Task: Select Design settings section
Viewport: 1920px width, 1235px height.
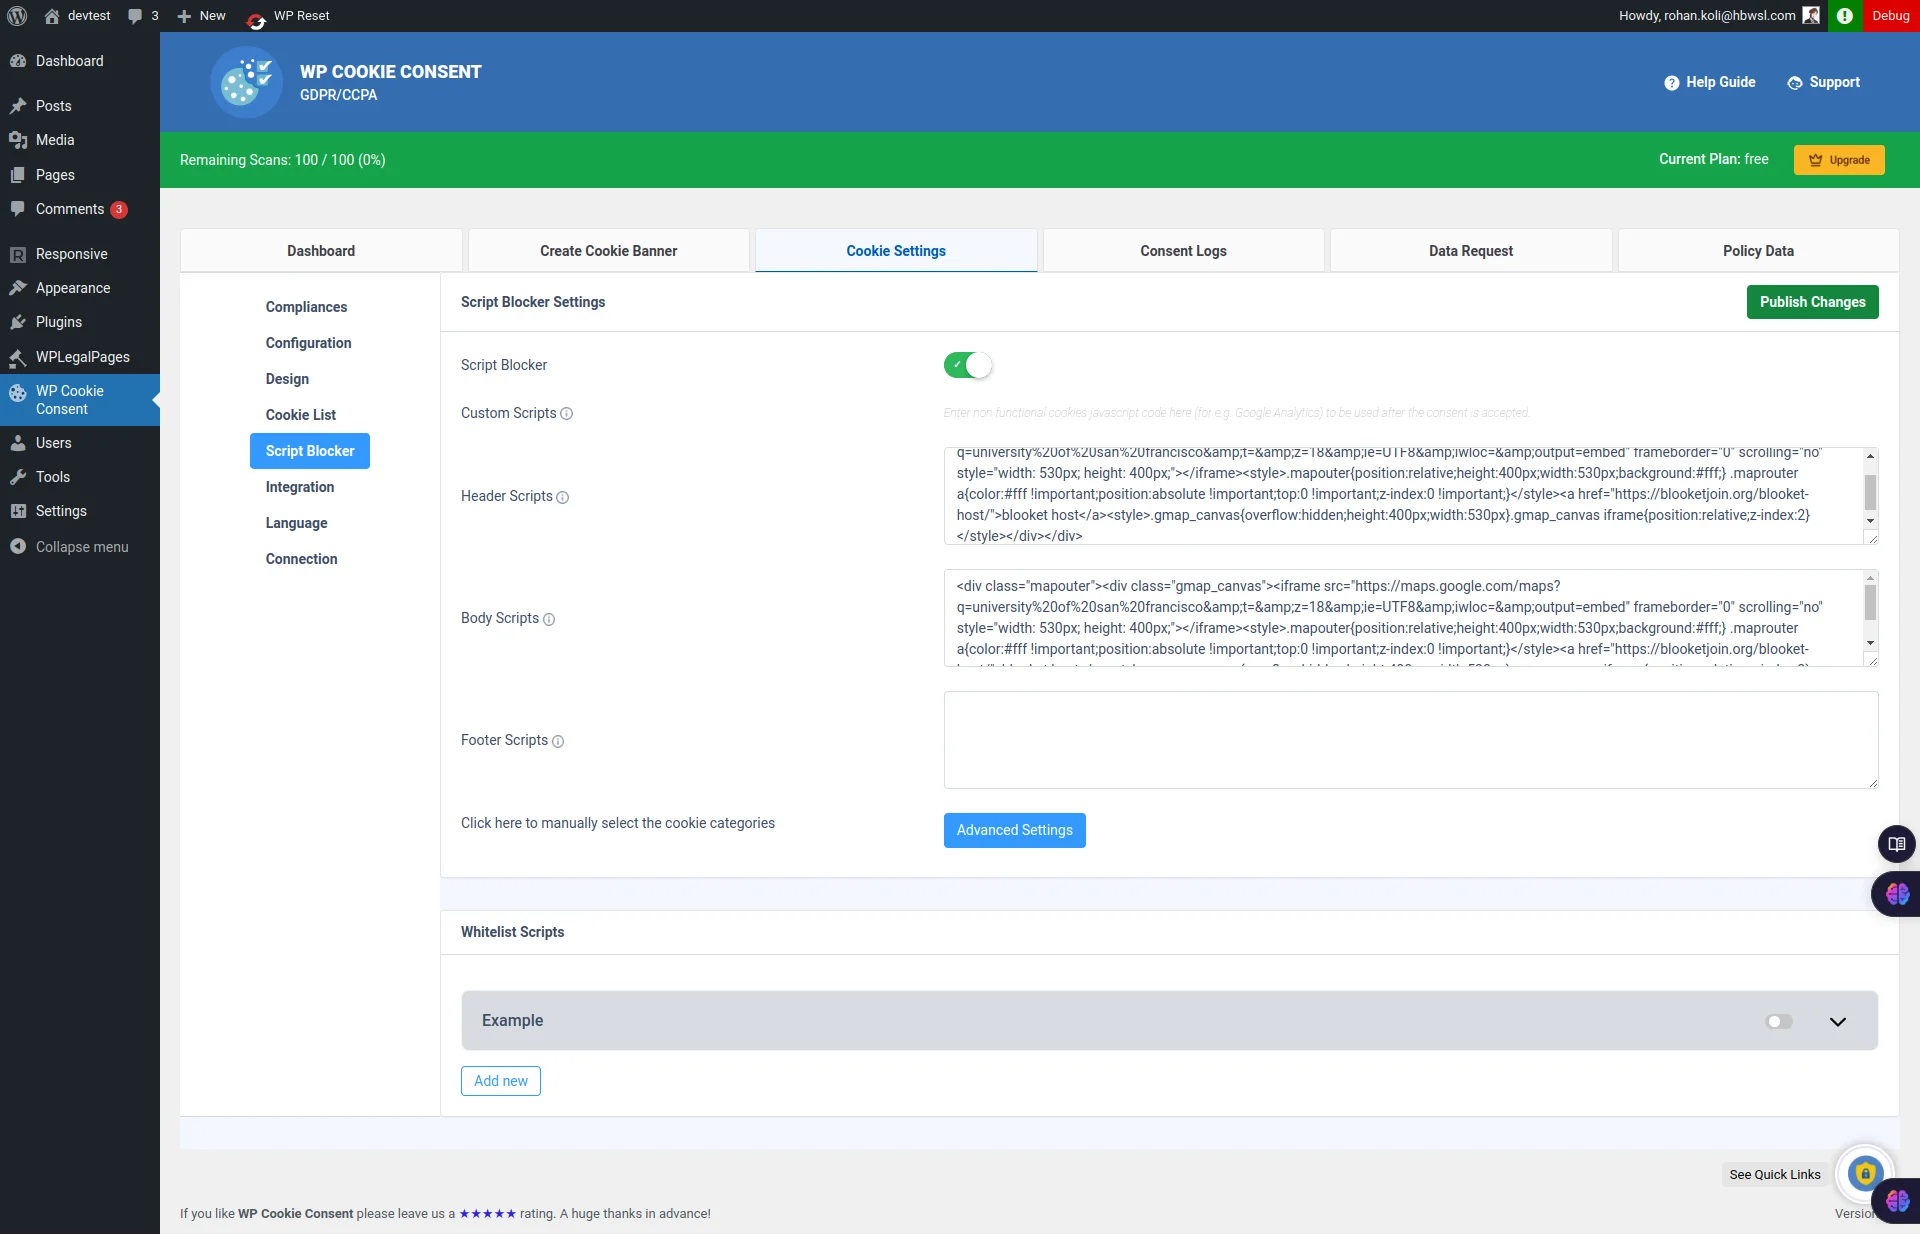Action: click(x=288, y=379)
